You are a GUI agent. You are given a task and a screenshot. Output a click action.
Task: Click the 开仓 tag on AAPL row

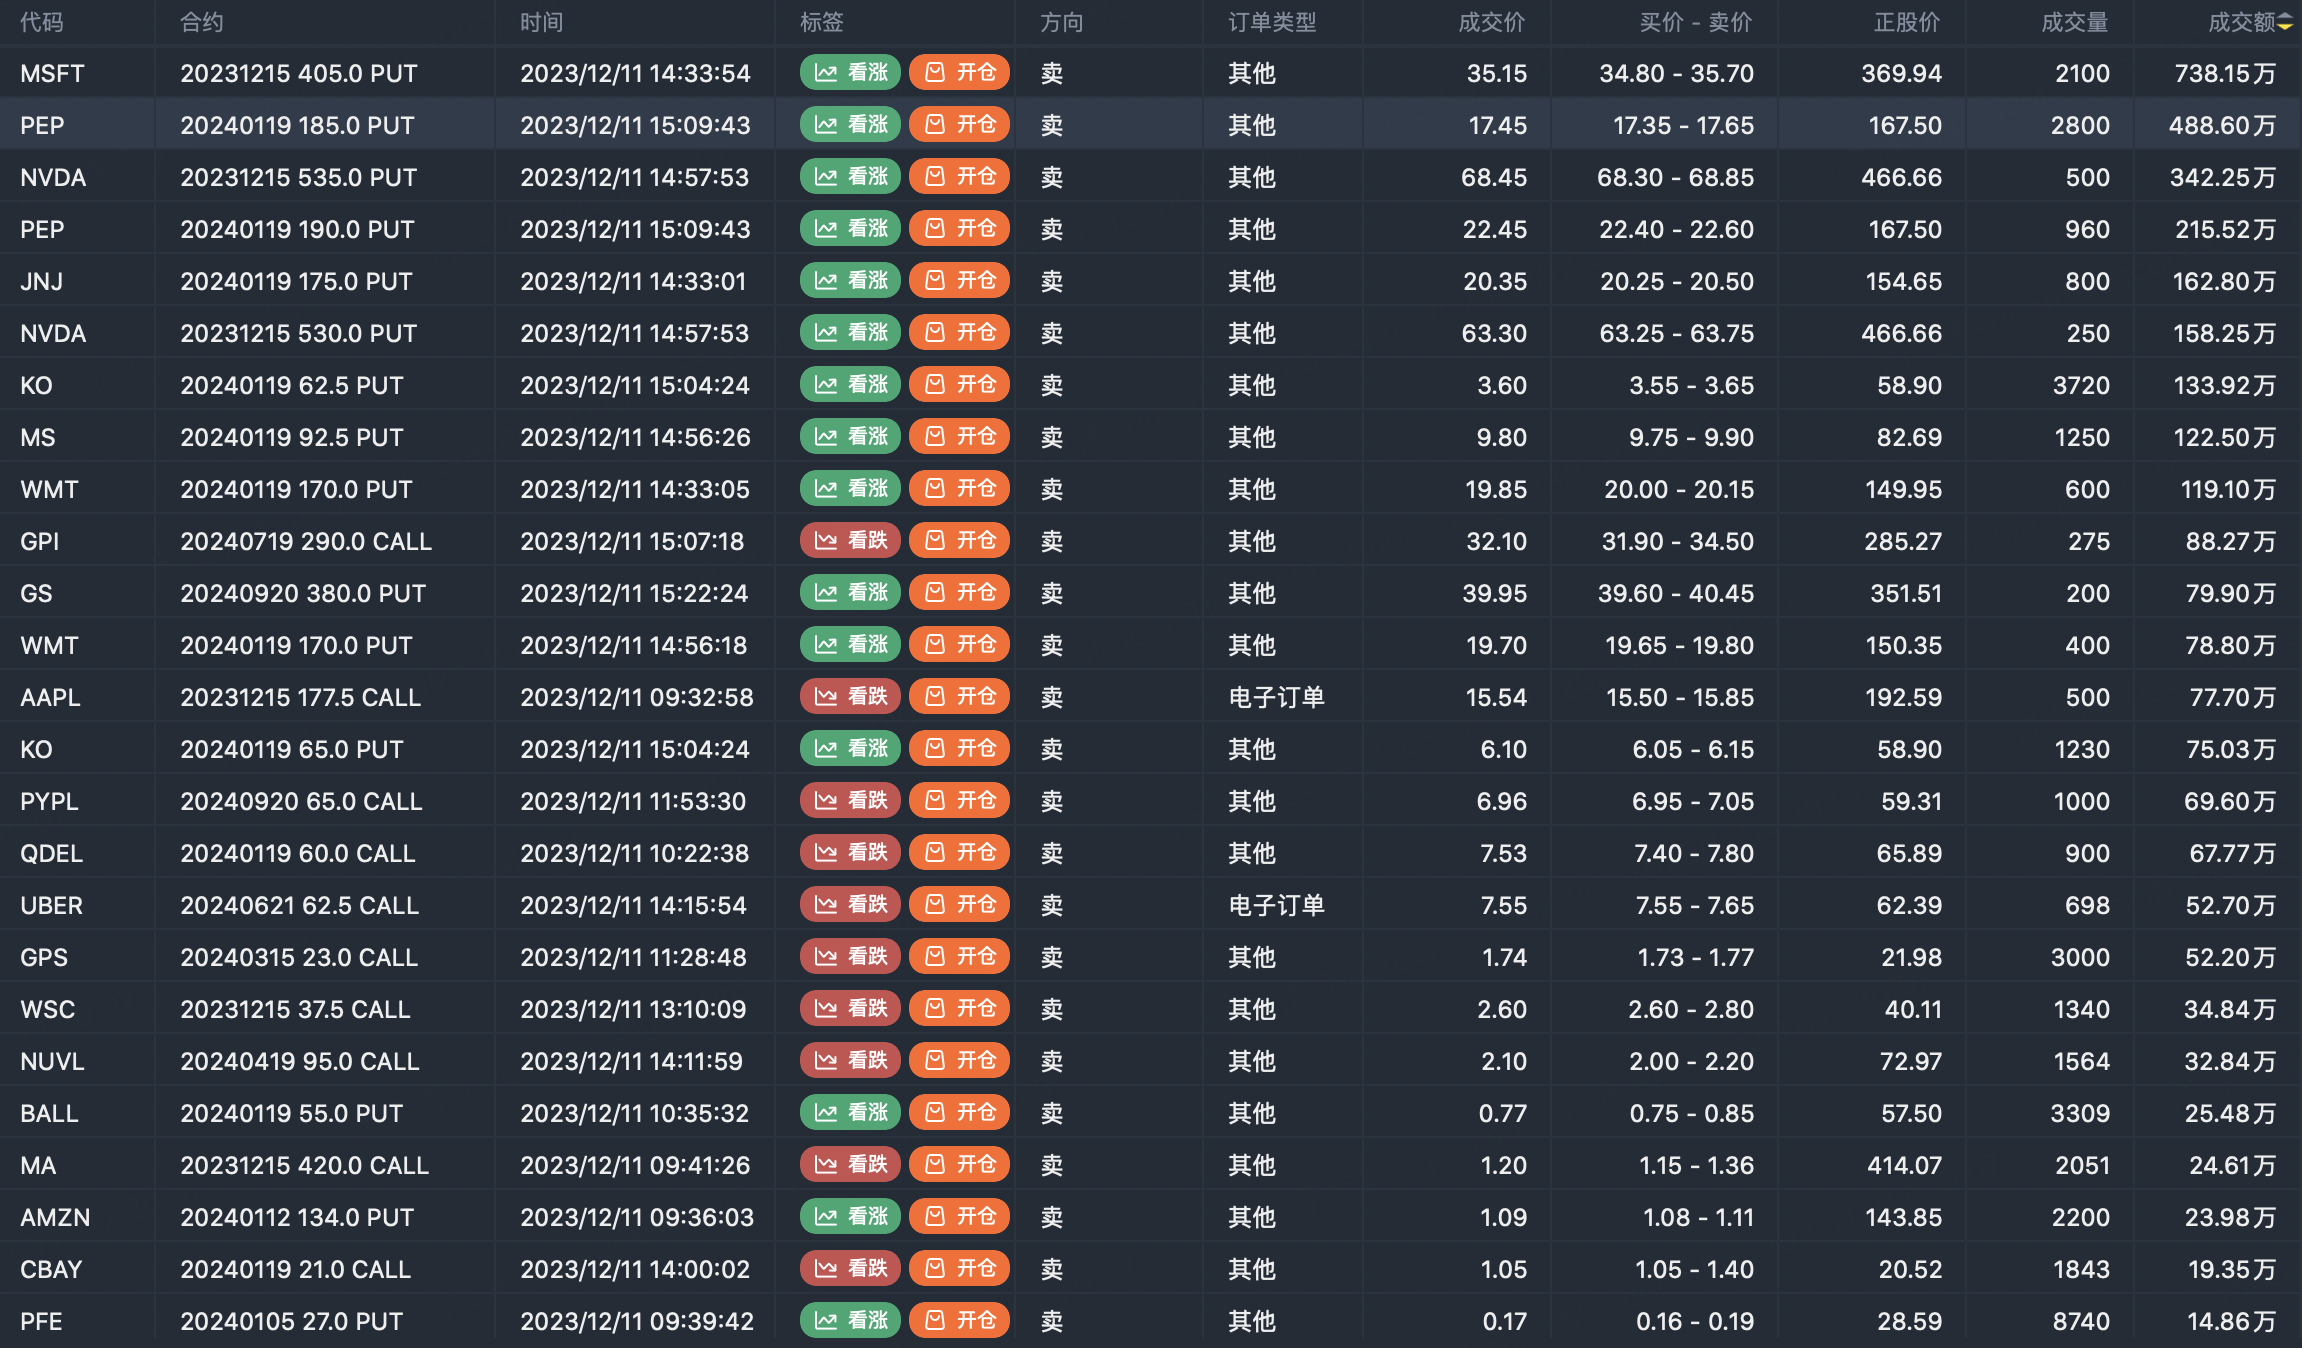tap(960, 697)
